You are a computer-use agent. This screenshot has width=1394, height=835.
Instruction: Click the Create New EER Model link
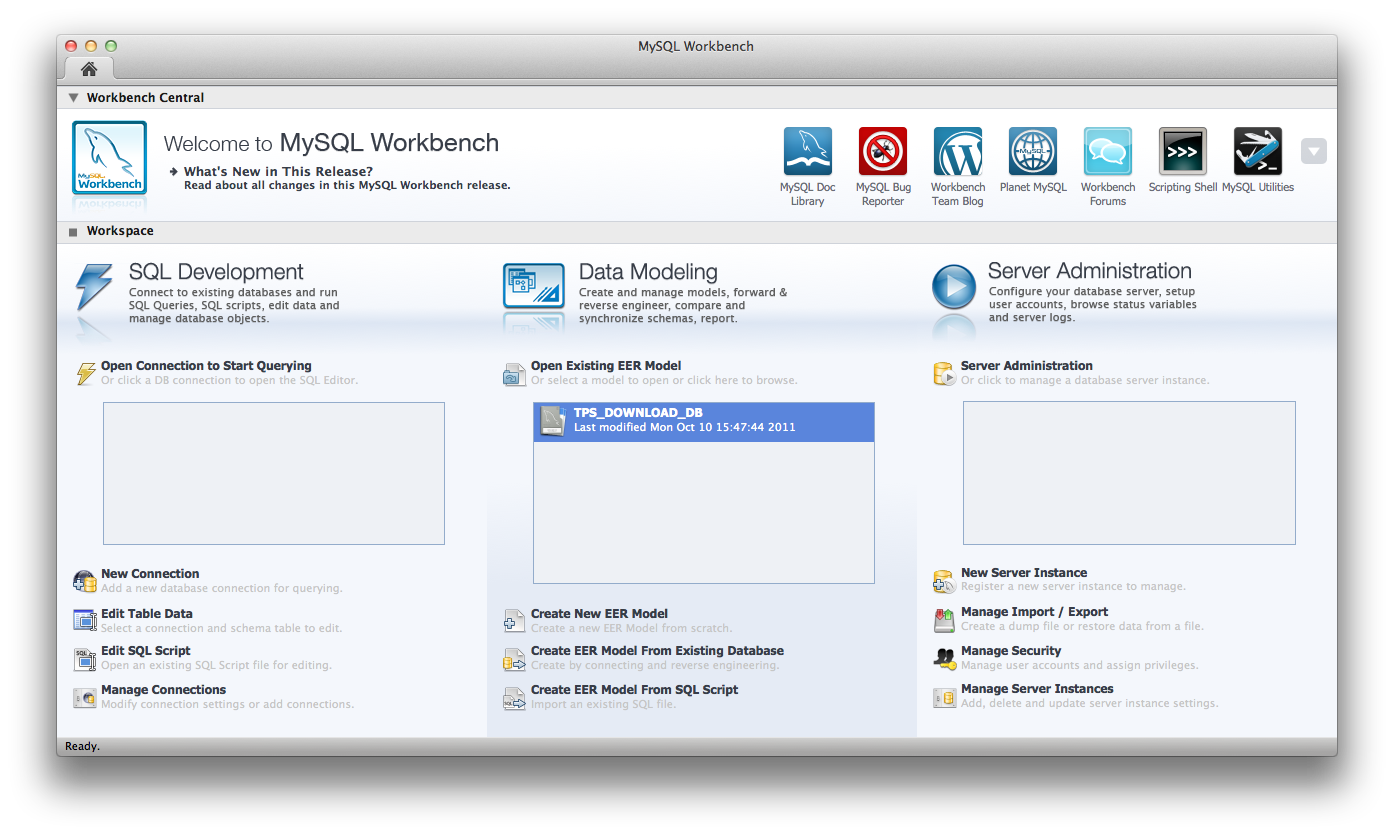point(599,614)
